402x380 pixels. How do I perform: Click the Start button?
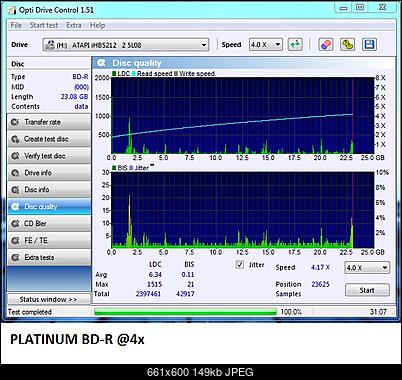coord(367,290)
